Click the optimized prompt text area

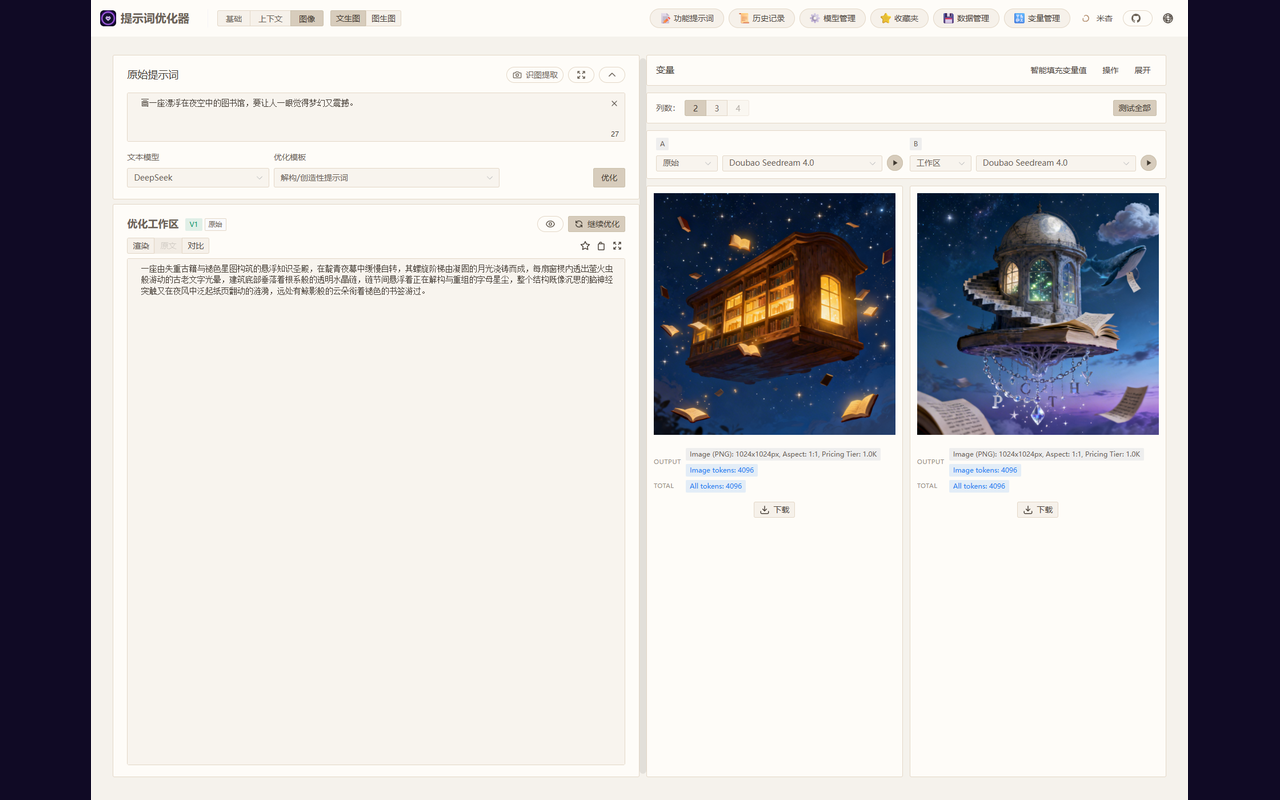[x=376, y=511]
